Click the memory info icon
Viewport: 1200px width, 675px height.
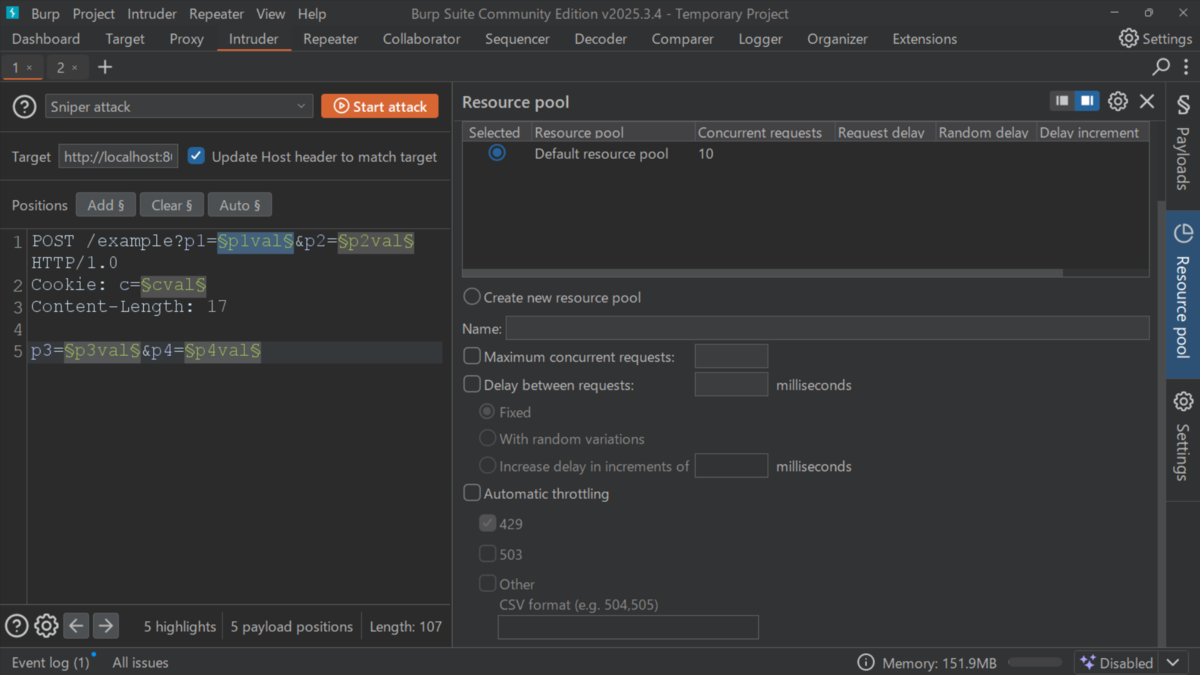(x=866, y=662)
